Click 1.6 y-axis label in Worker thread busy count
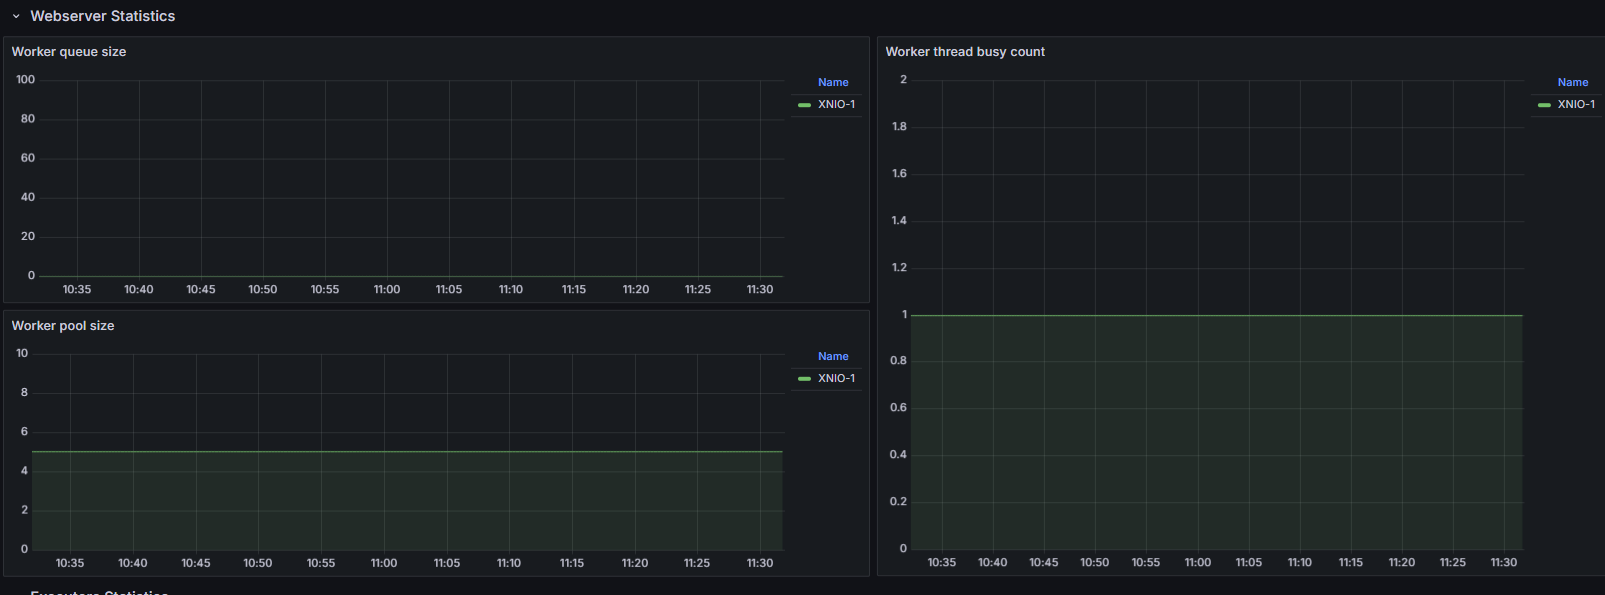The image size is (1605, 595). coord(899,174)
